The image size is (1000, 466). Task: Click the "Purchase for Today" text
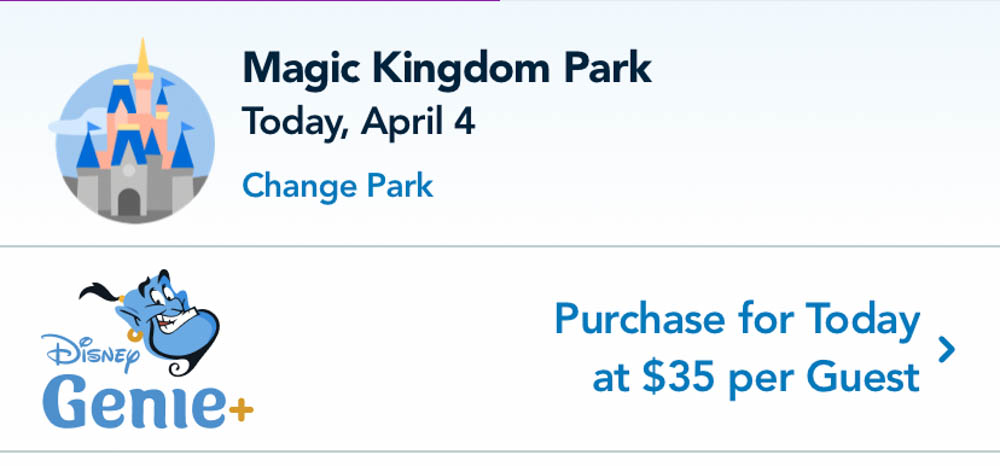(x=737, y=321)
